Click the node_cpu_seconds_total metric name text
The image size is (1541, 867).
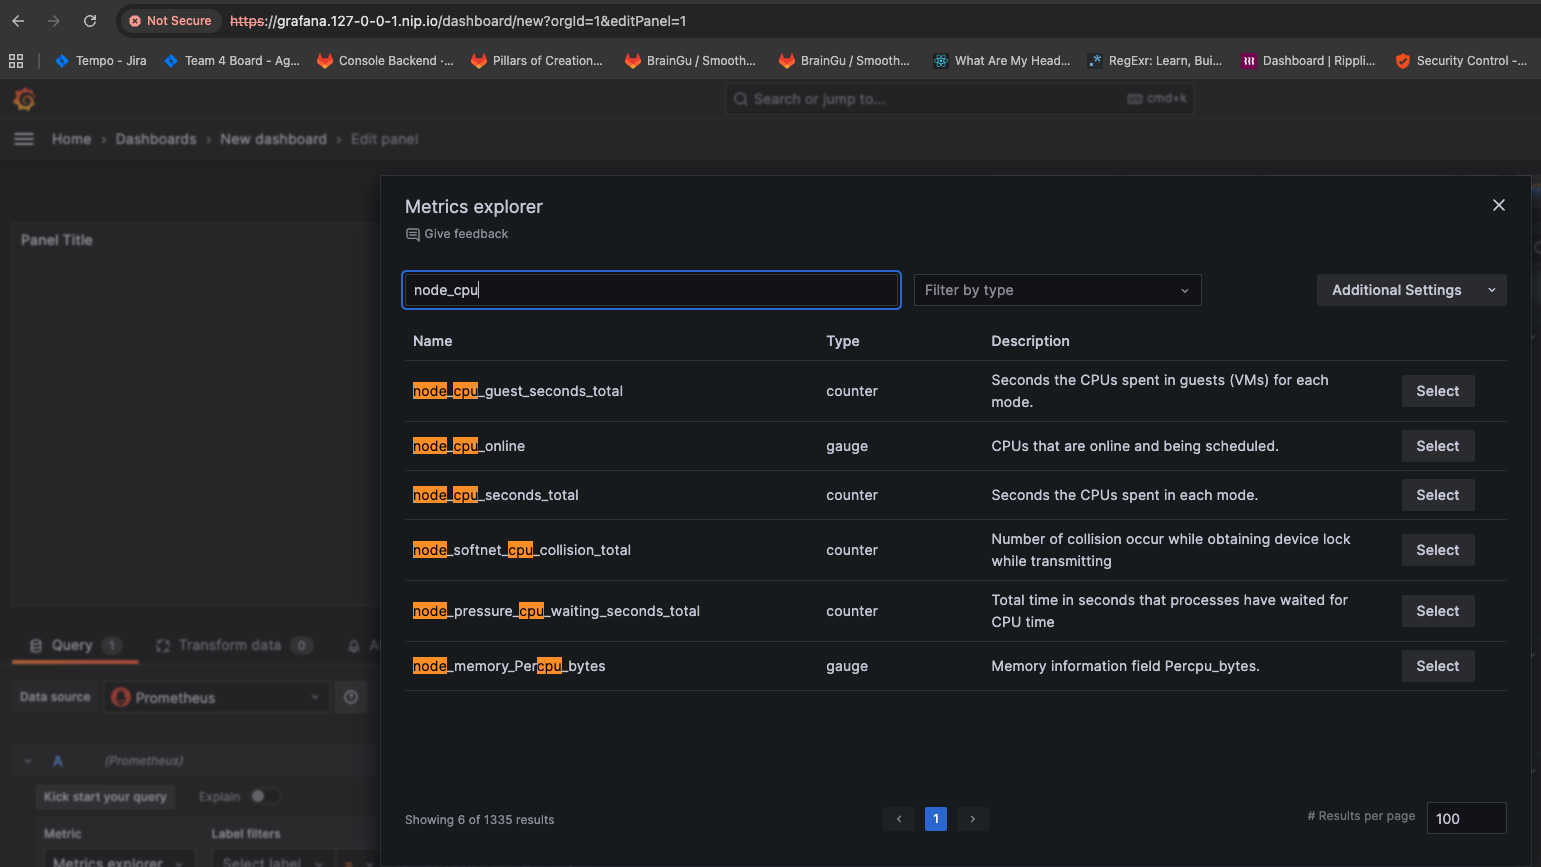click(496, 495)
